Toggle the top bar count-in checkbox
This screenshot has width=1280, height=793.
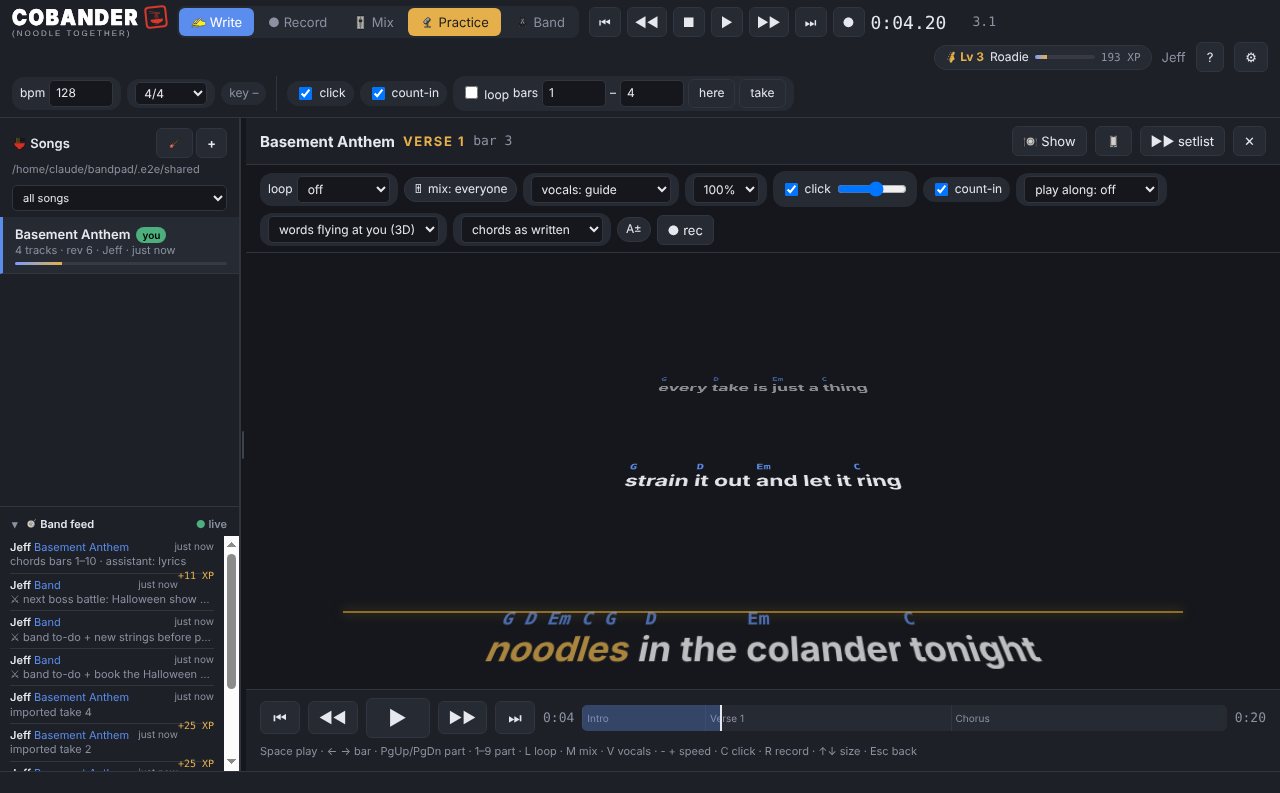click(378, 93)
